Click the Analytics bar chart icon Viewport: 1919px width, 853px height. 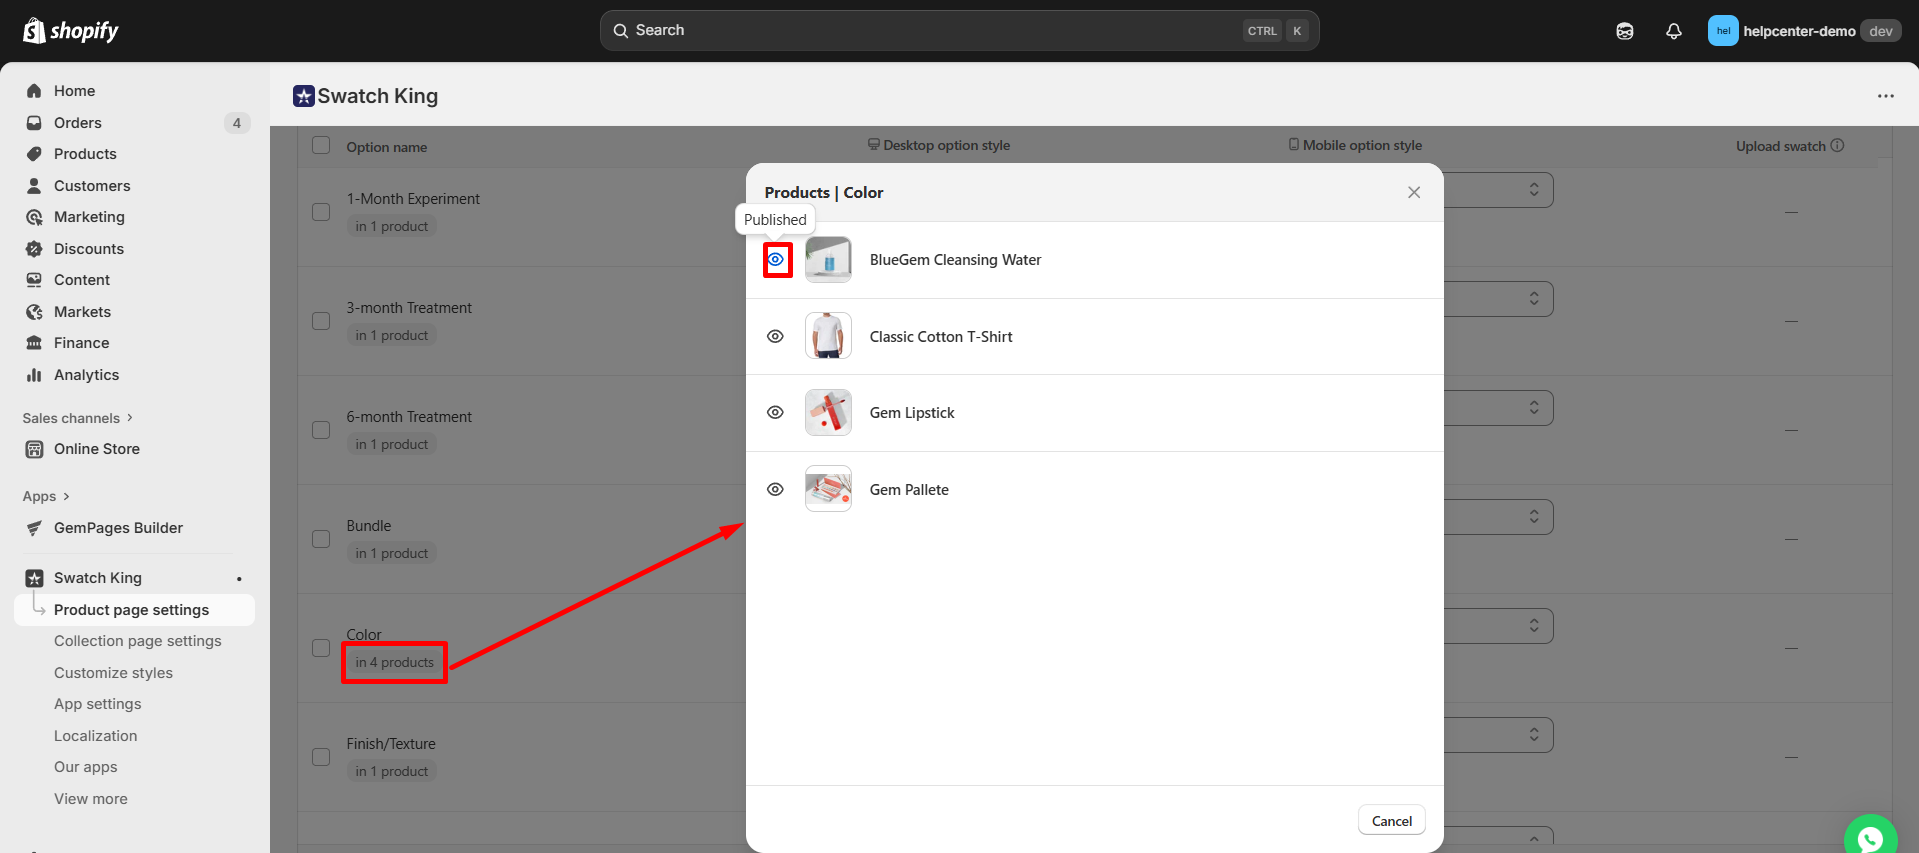pos(34,375)
